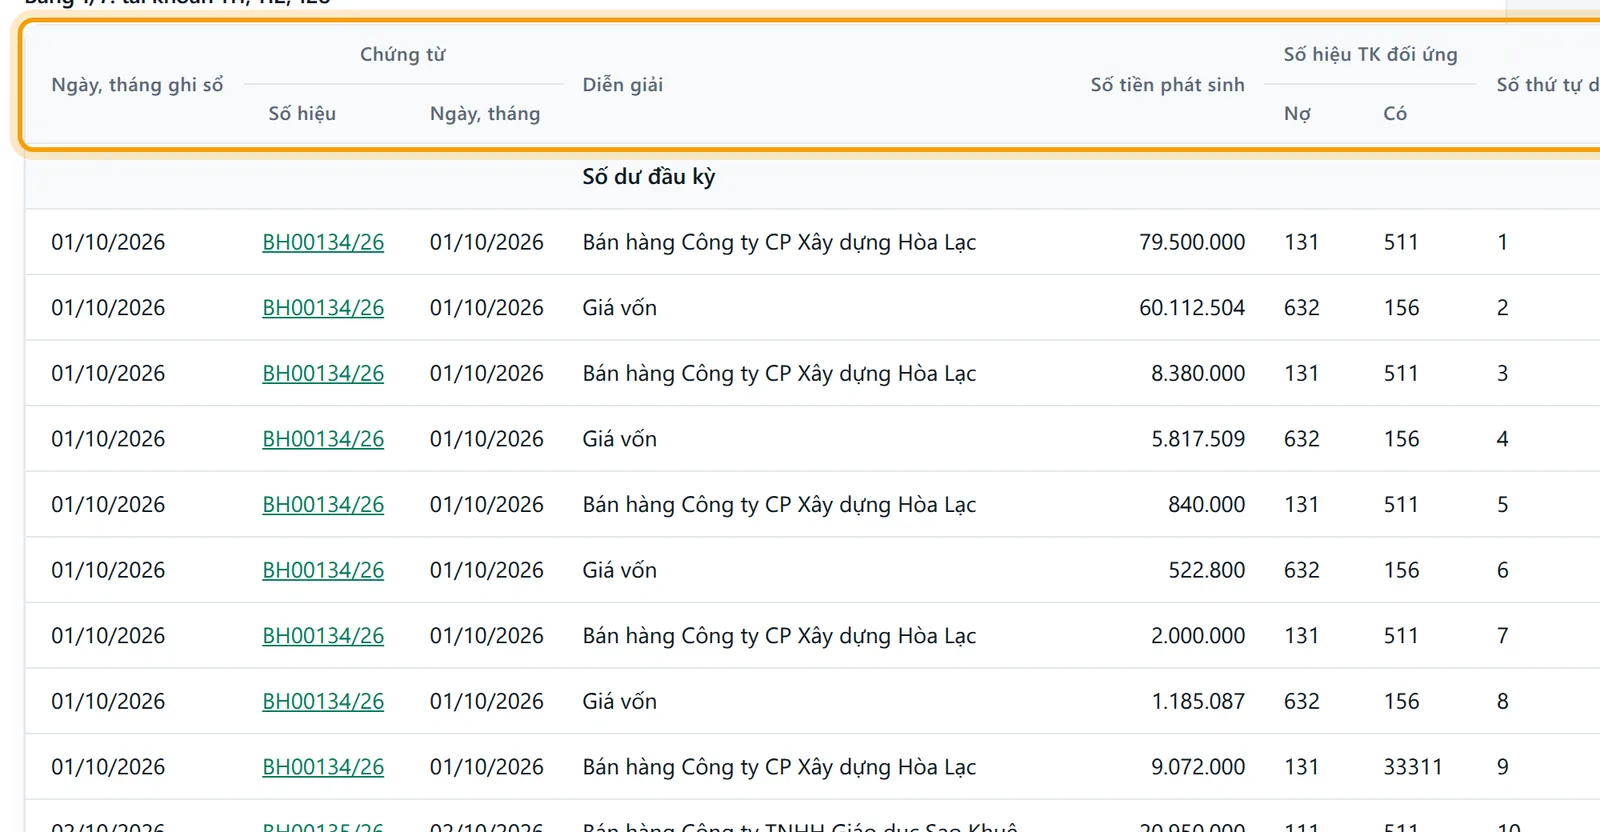1600x832 pixels.
Task: Open voucher BH00134/26 in the 60.112.504 row
Action: click(x=323, y=308)
